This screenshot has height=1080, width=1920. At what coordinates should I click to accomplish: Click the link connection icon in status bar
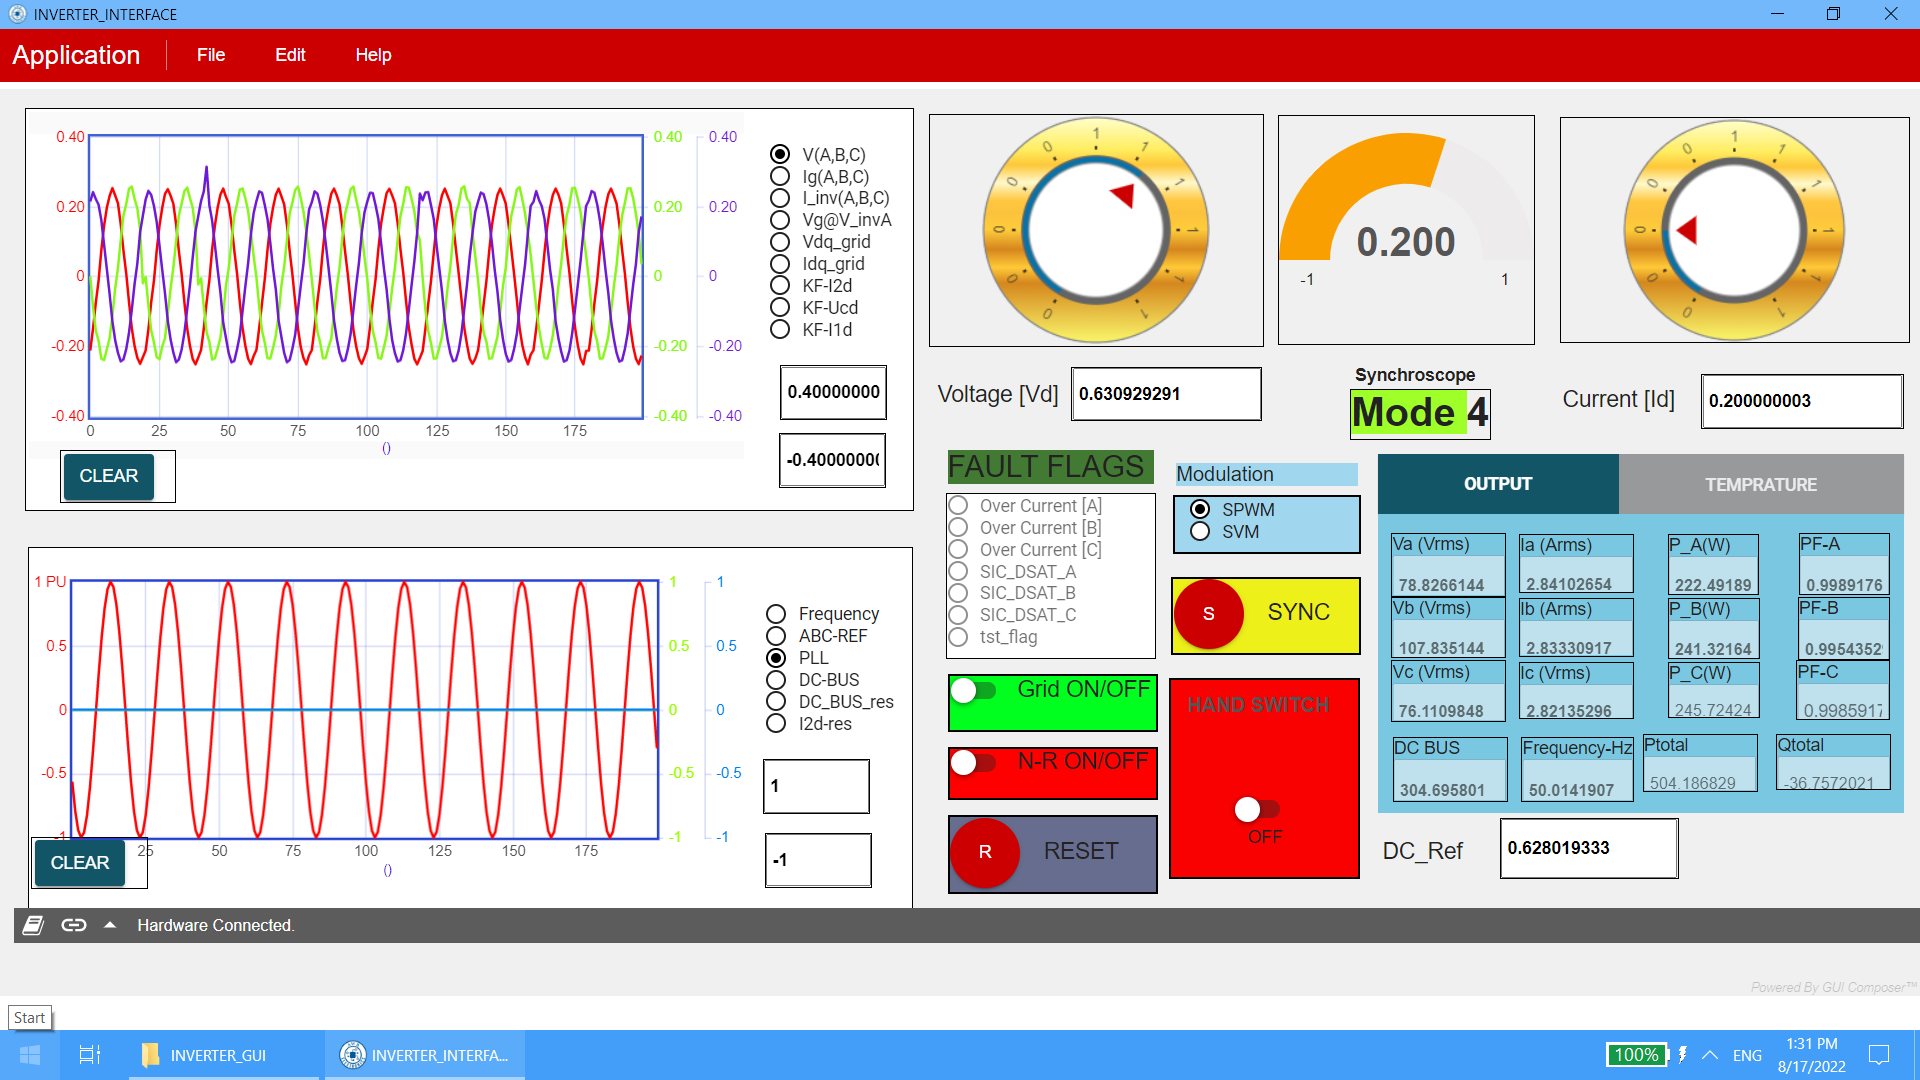click(x=74, y=925)
